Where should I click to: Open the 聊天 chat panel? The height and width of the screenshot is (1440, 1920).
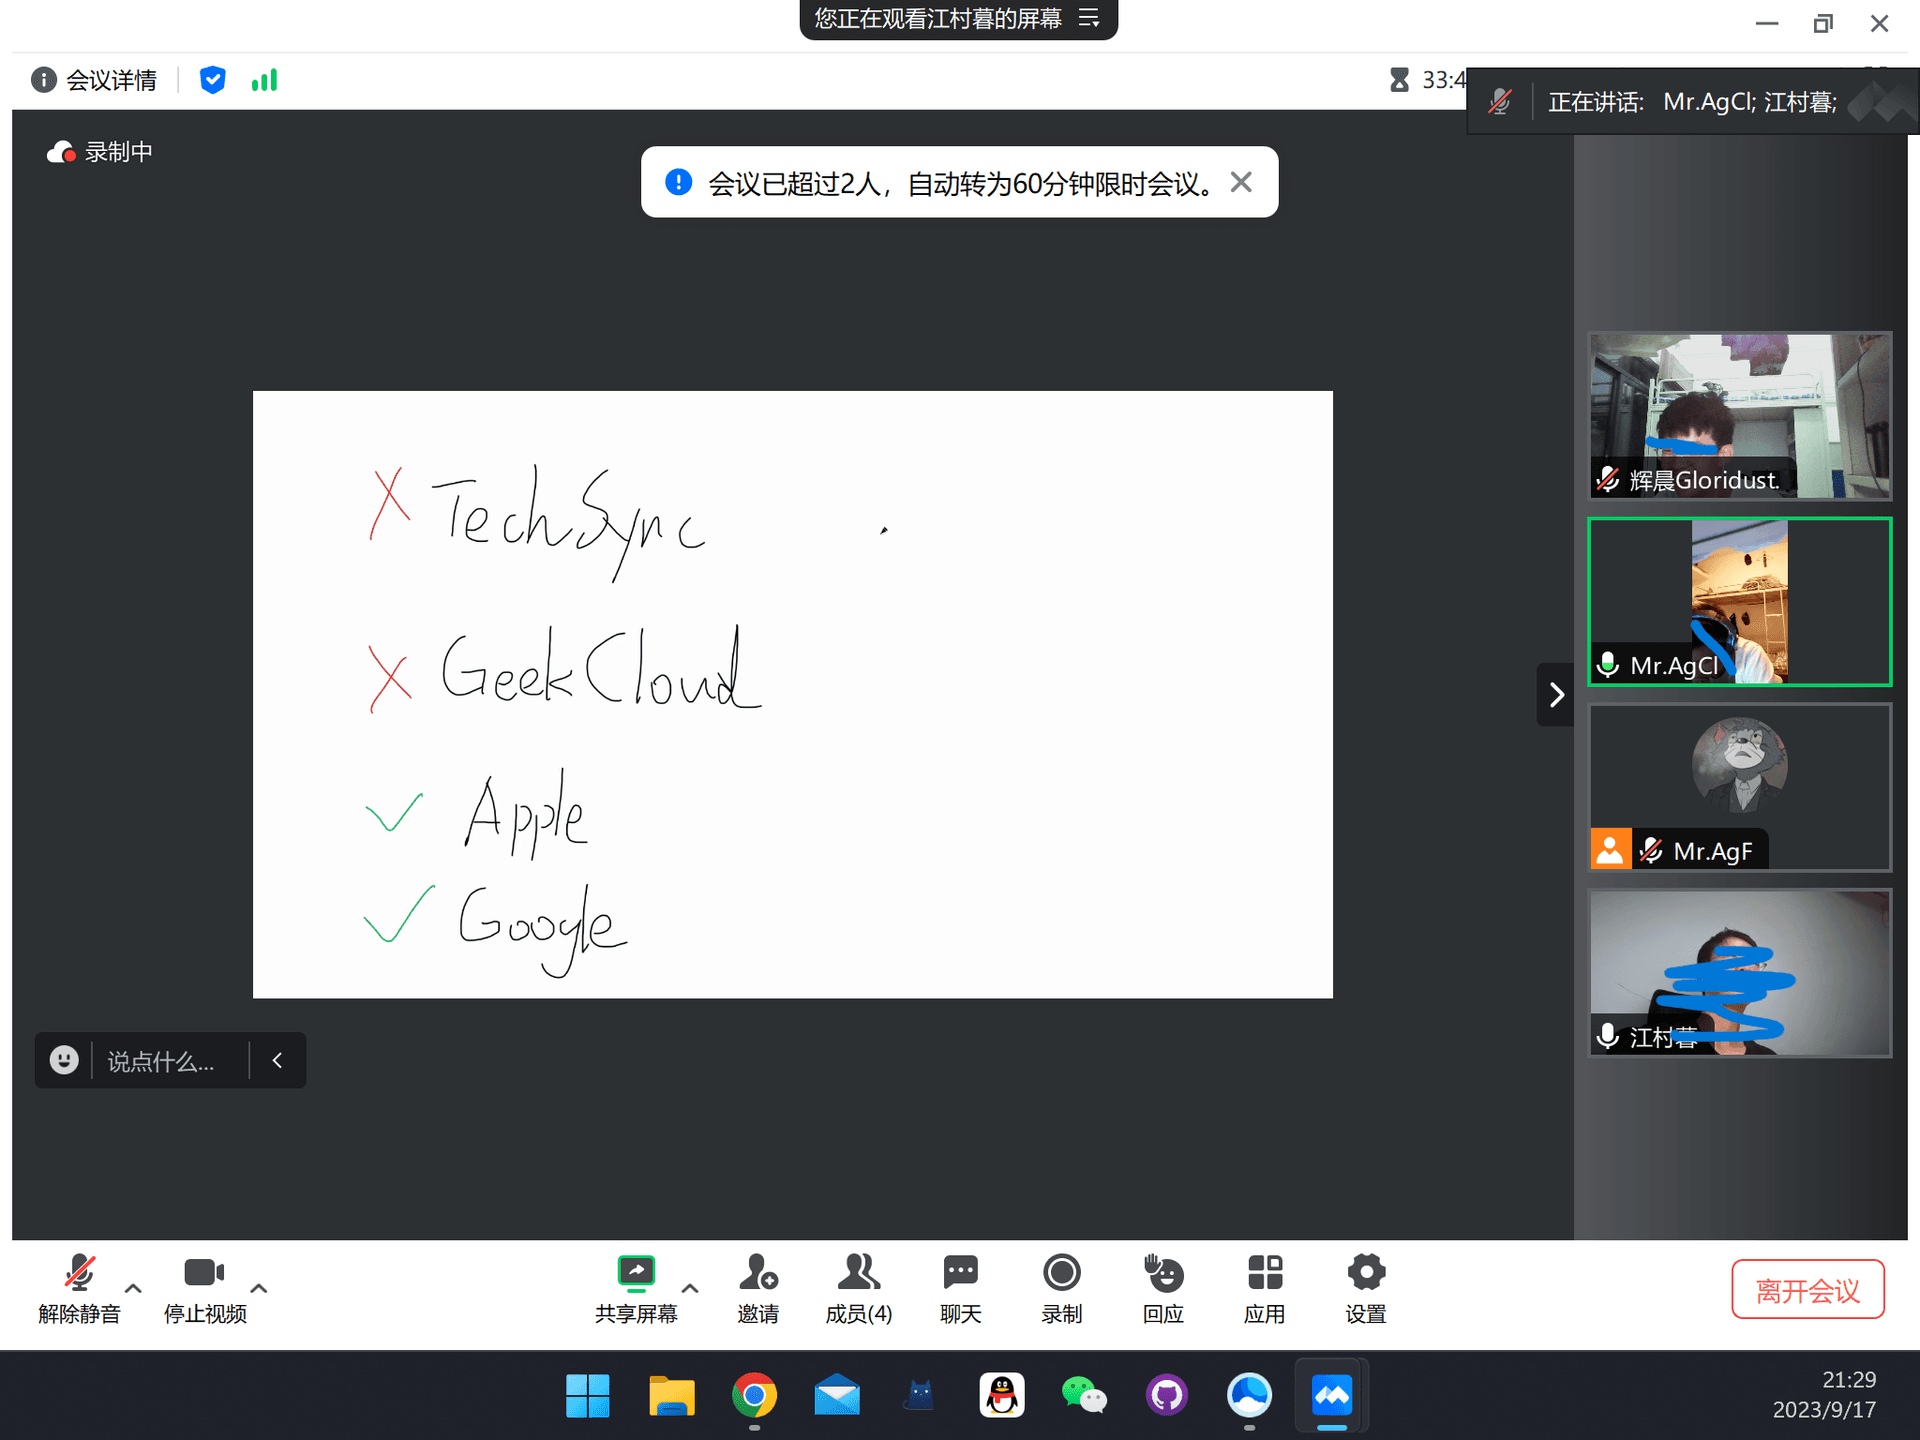(961, 1290)
